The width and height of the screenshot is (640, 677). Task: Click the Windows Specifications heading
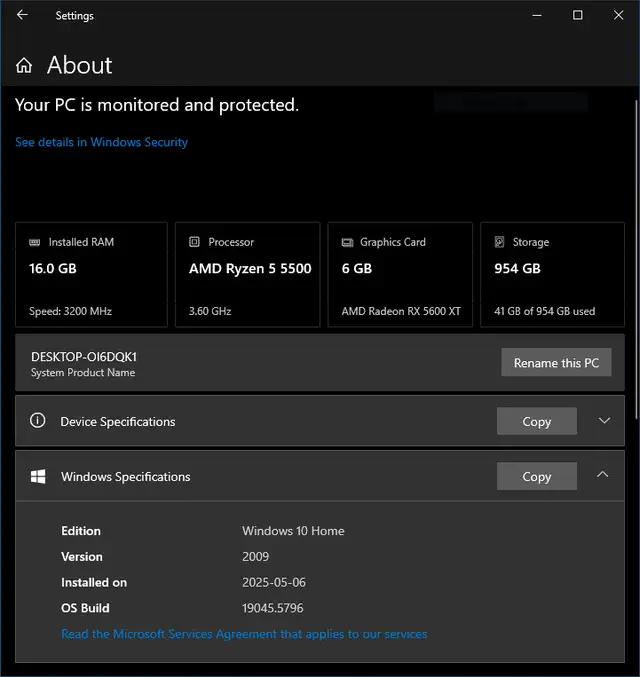[x=126, y=477]
